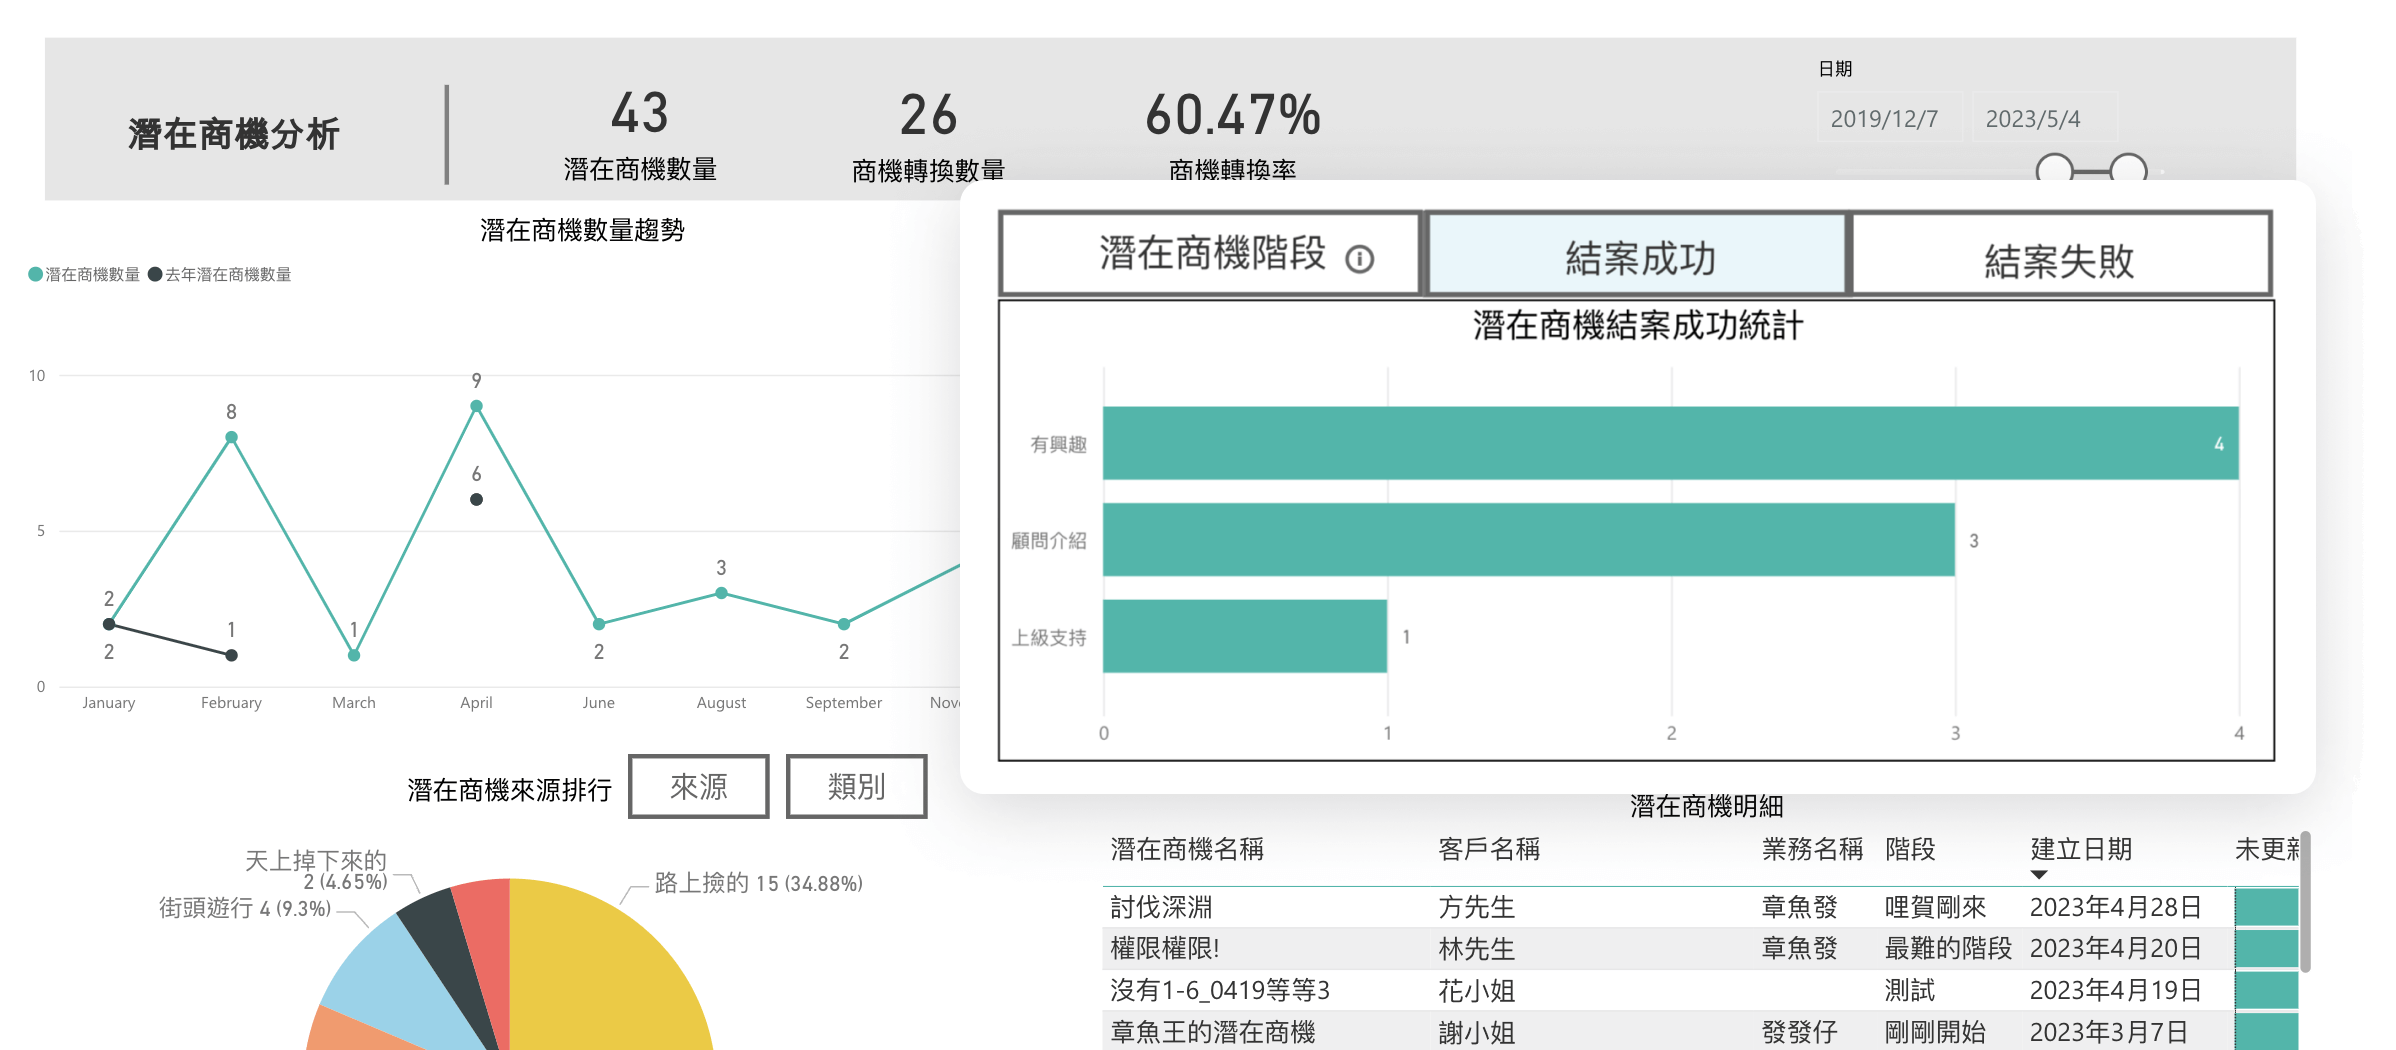Viewport: 2396px width, 1050px height.
Task: Click the sort arrow under 建立日期
Action: 2039,875
